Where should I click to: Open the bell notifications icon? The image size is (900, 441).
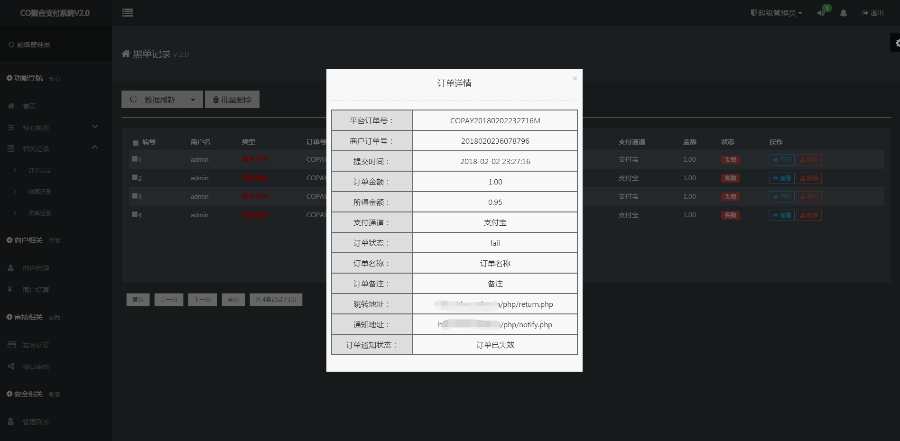pos(843,13)
